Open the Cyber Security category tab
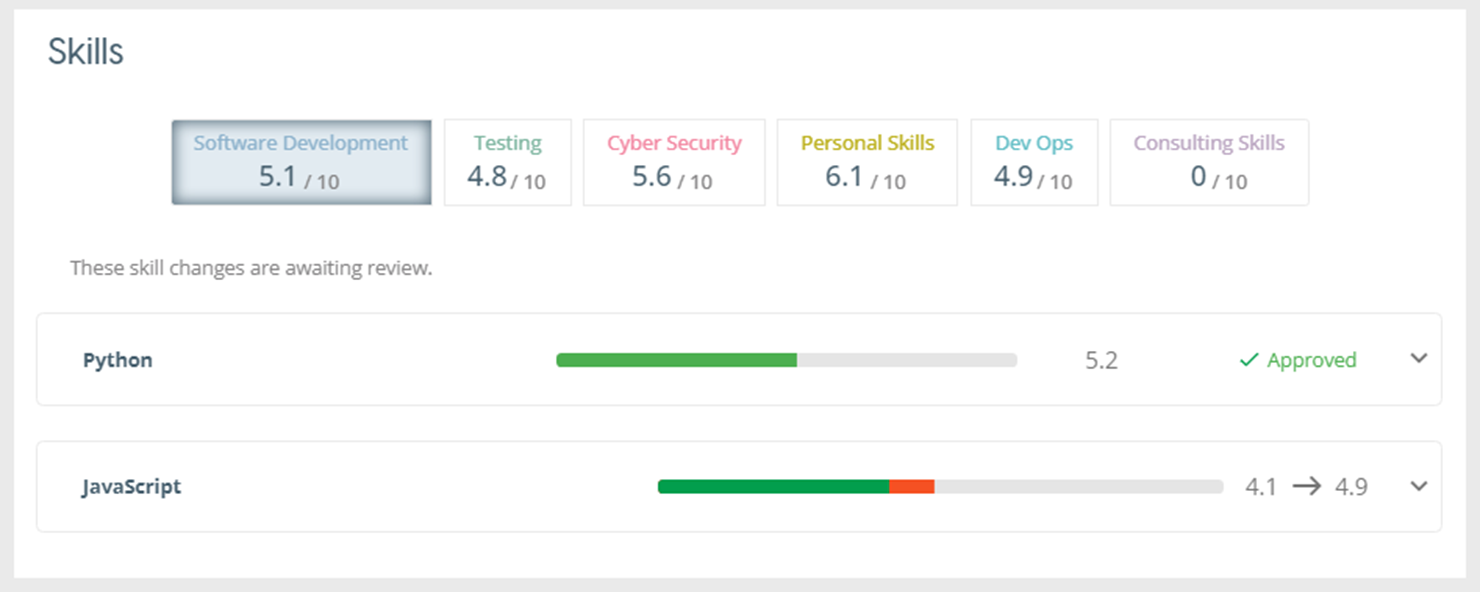Image resolution: width=1480 pixels, height=592 pixels. (x=673, y=162)
